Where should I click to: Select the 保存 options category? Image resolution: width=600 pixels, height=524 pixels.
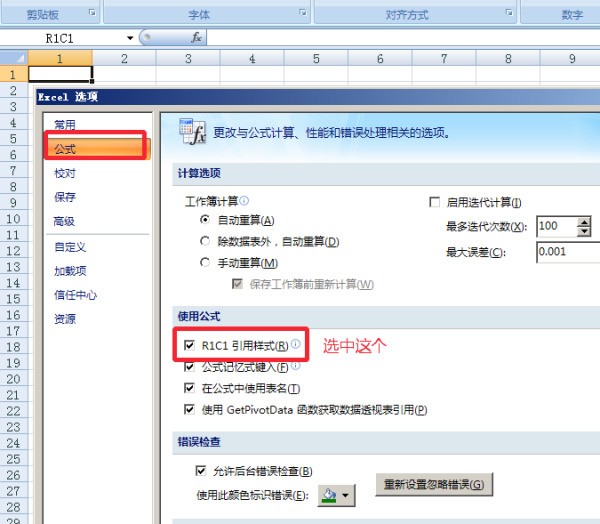tap(65, 197)
